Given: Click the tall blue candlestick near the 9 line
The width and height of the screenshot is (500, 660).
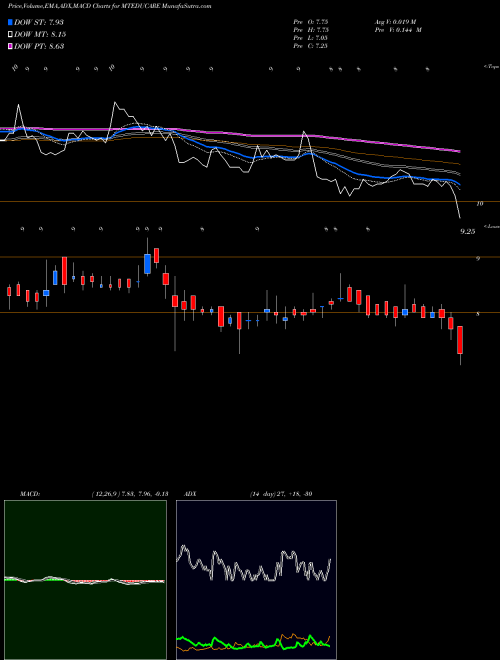Looking at the screenshot, I should [147, 264].
